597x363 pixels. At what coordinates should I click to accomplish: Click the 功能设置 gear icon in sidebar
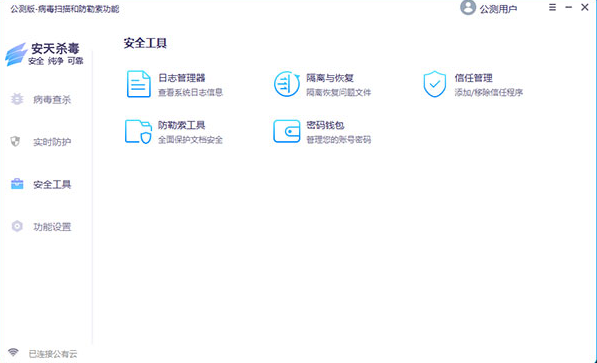coord(17,226)
